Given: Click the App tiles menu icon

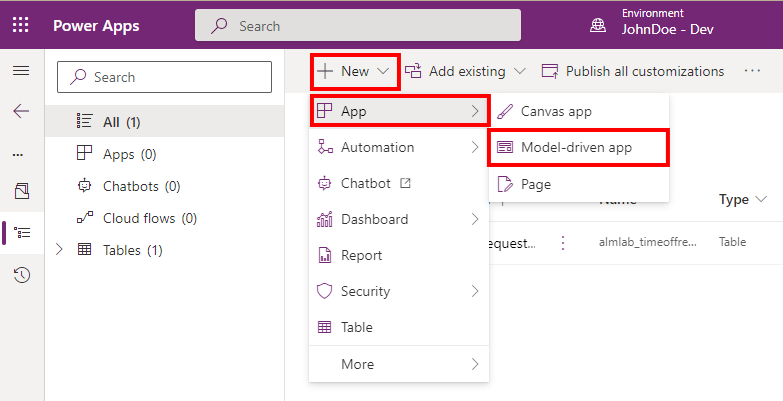Looking at the screenshot, I should 325,111.
